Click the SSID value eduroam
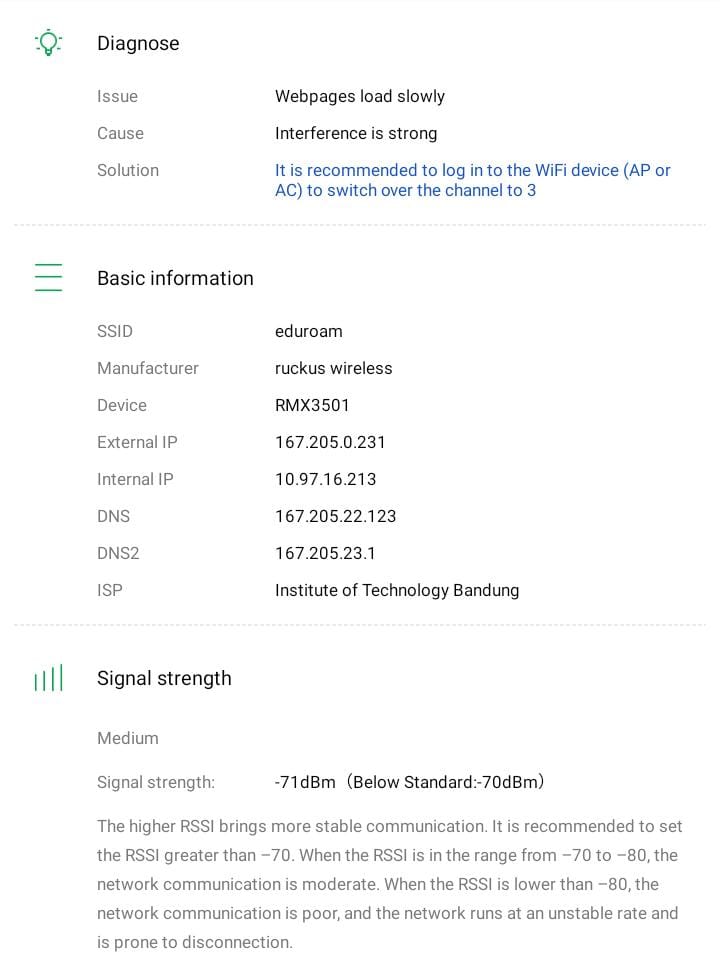 308,331
